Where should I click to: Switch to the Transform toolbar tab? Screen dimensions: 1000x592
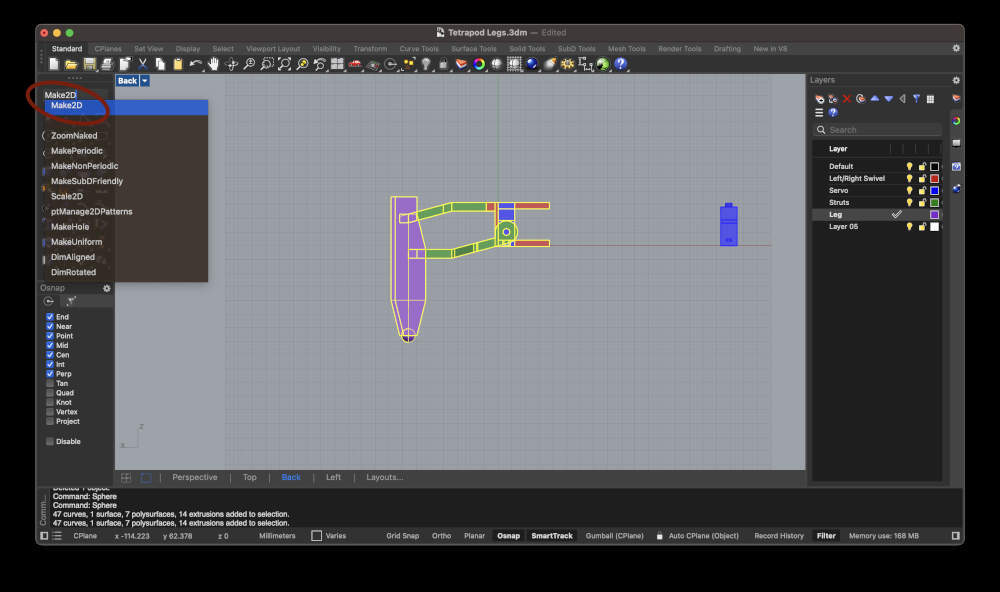[x=370, y=49]
